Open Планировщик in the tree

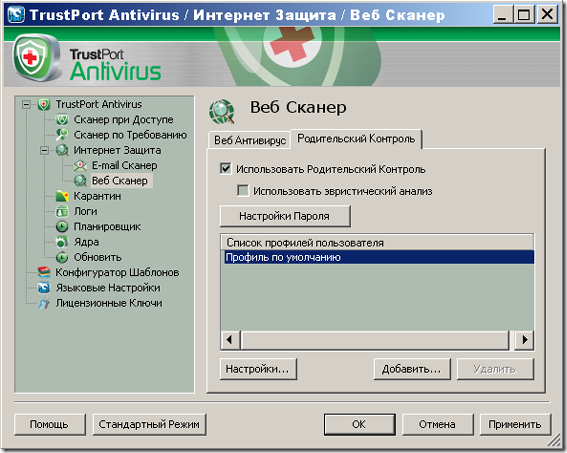107,227
